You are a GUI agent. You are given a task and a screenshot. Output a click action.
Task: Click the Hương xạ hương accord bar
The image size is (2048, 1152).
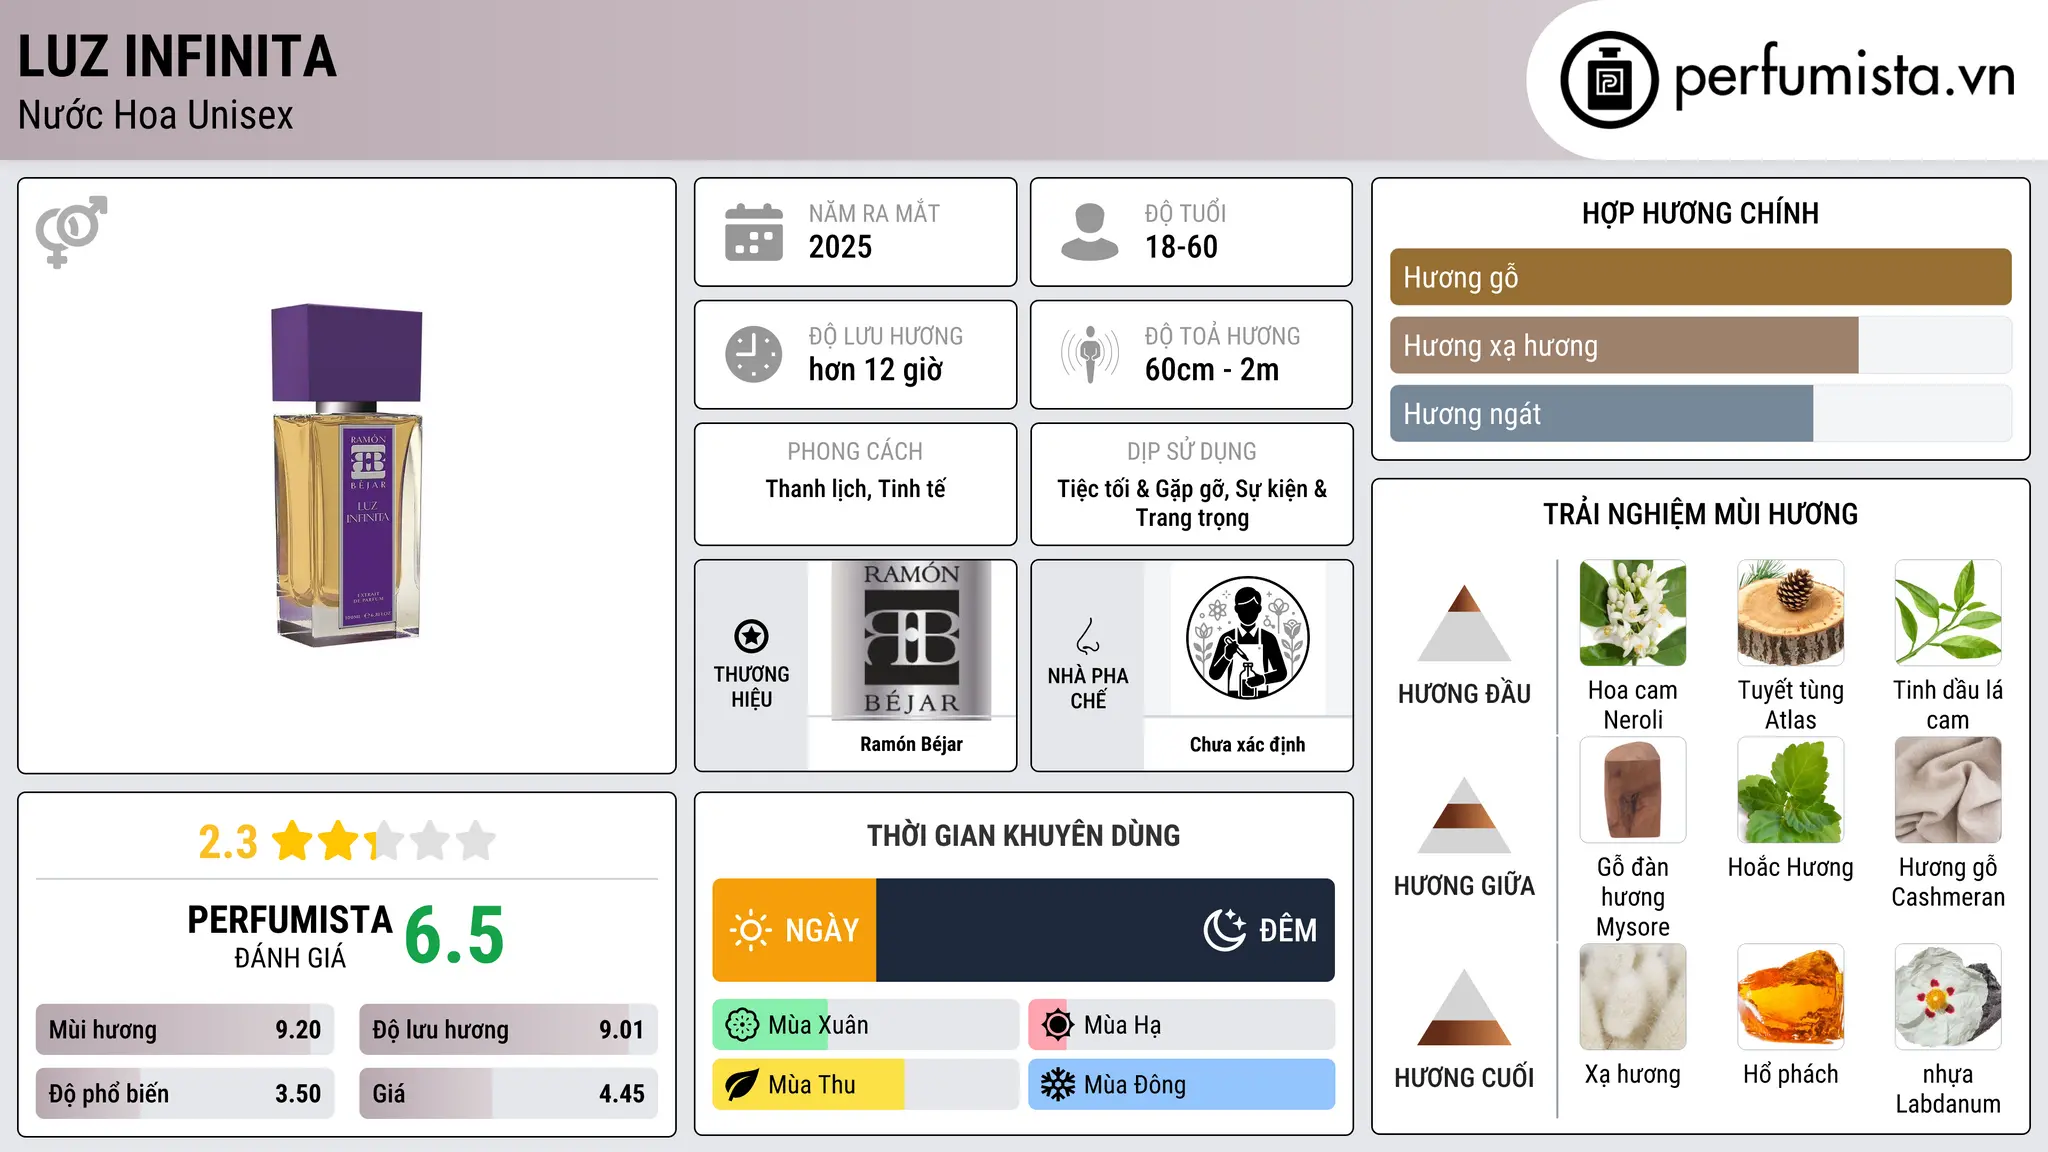pos(1700,346)
